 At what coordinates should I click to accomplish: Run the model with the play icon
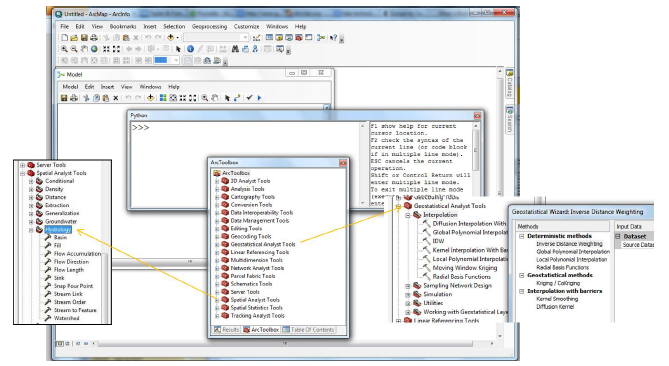[x=259, y=98]
